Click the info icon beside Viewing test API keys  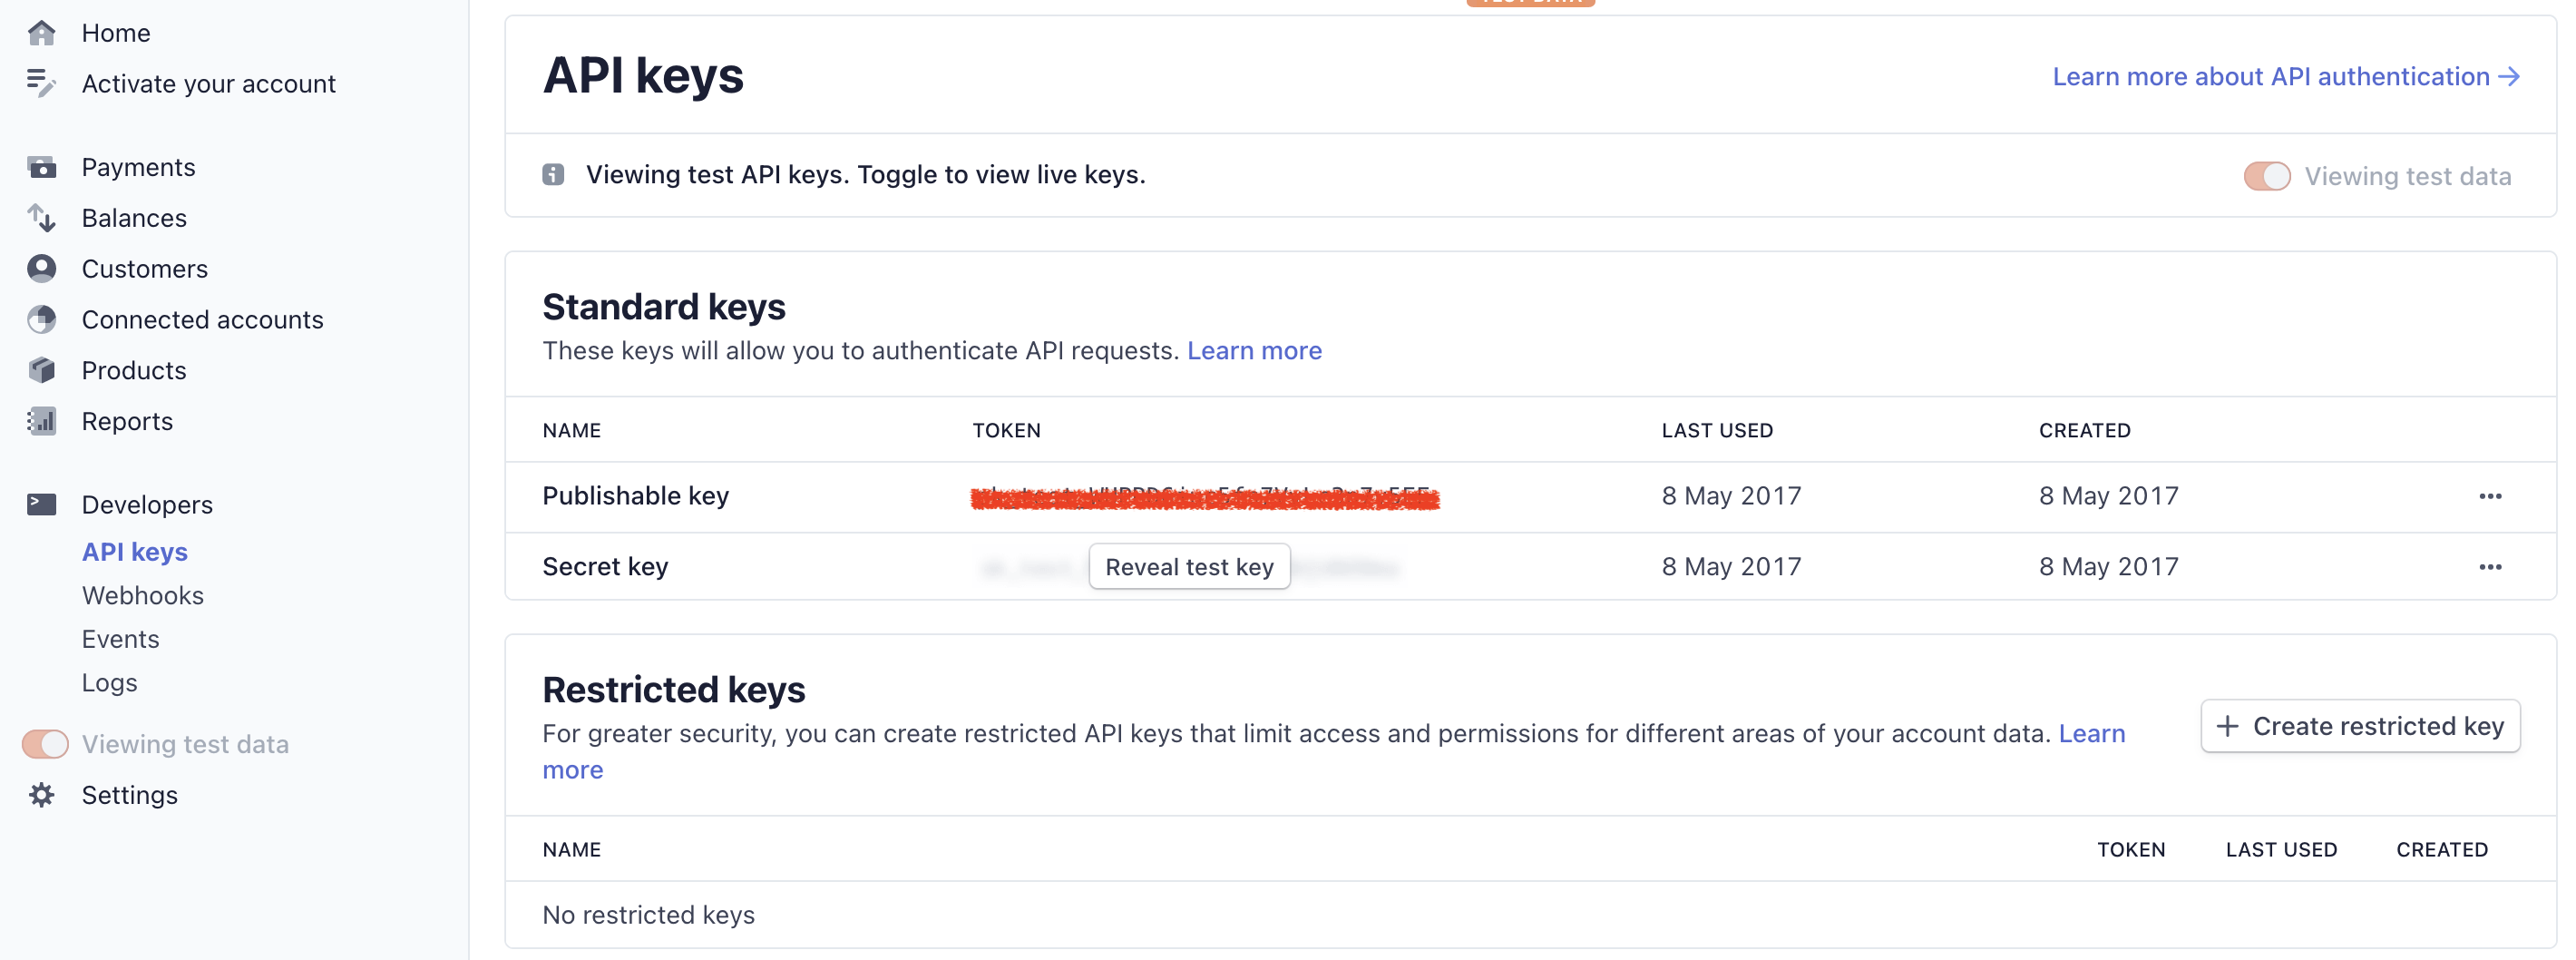click(553, 175)
